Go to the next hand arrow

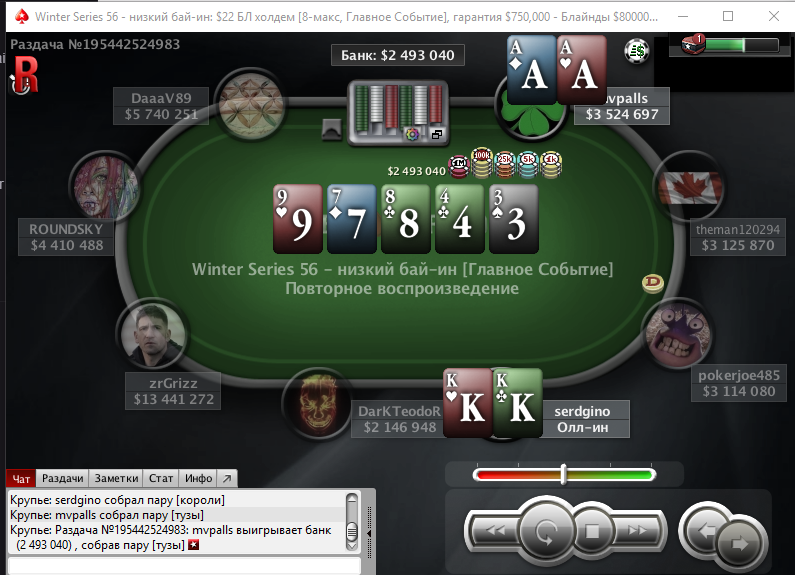pyautogui.click(x=740, y=544)
